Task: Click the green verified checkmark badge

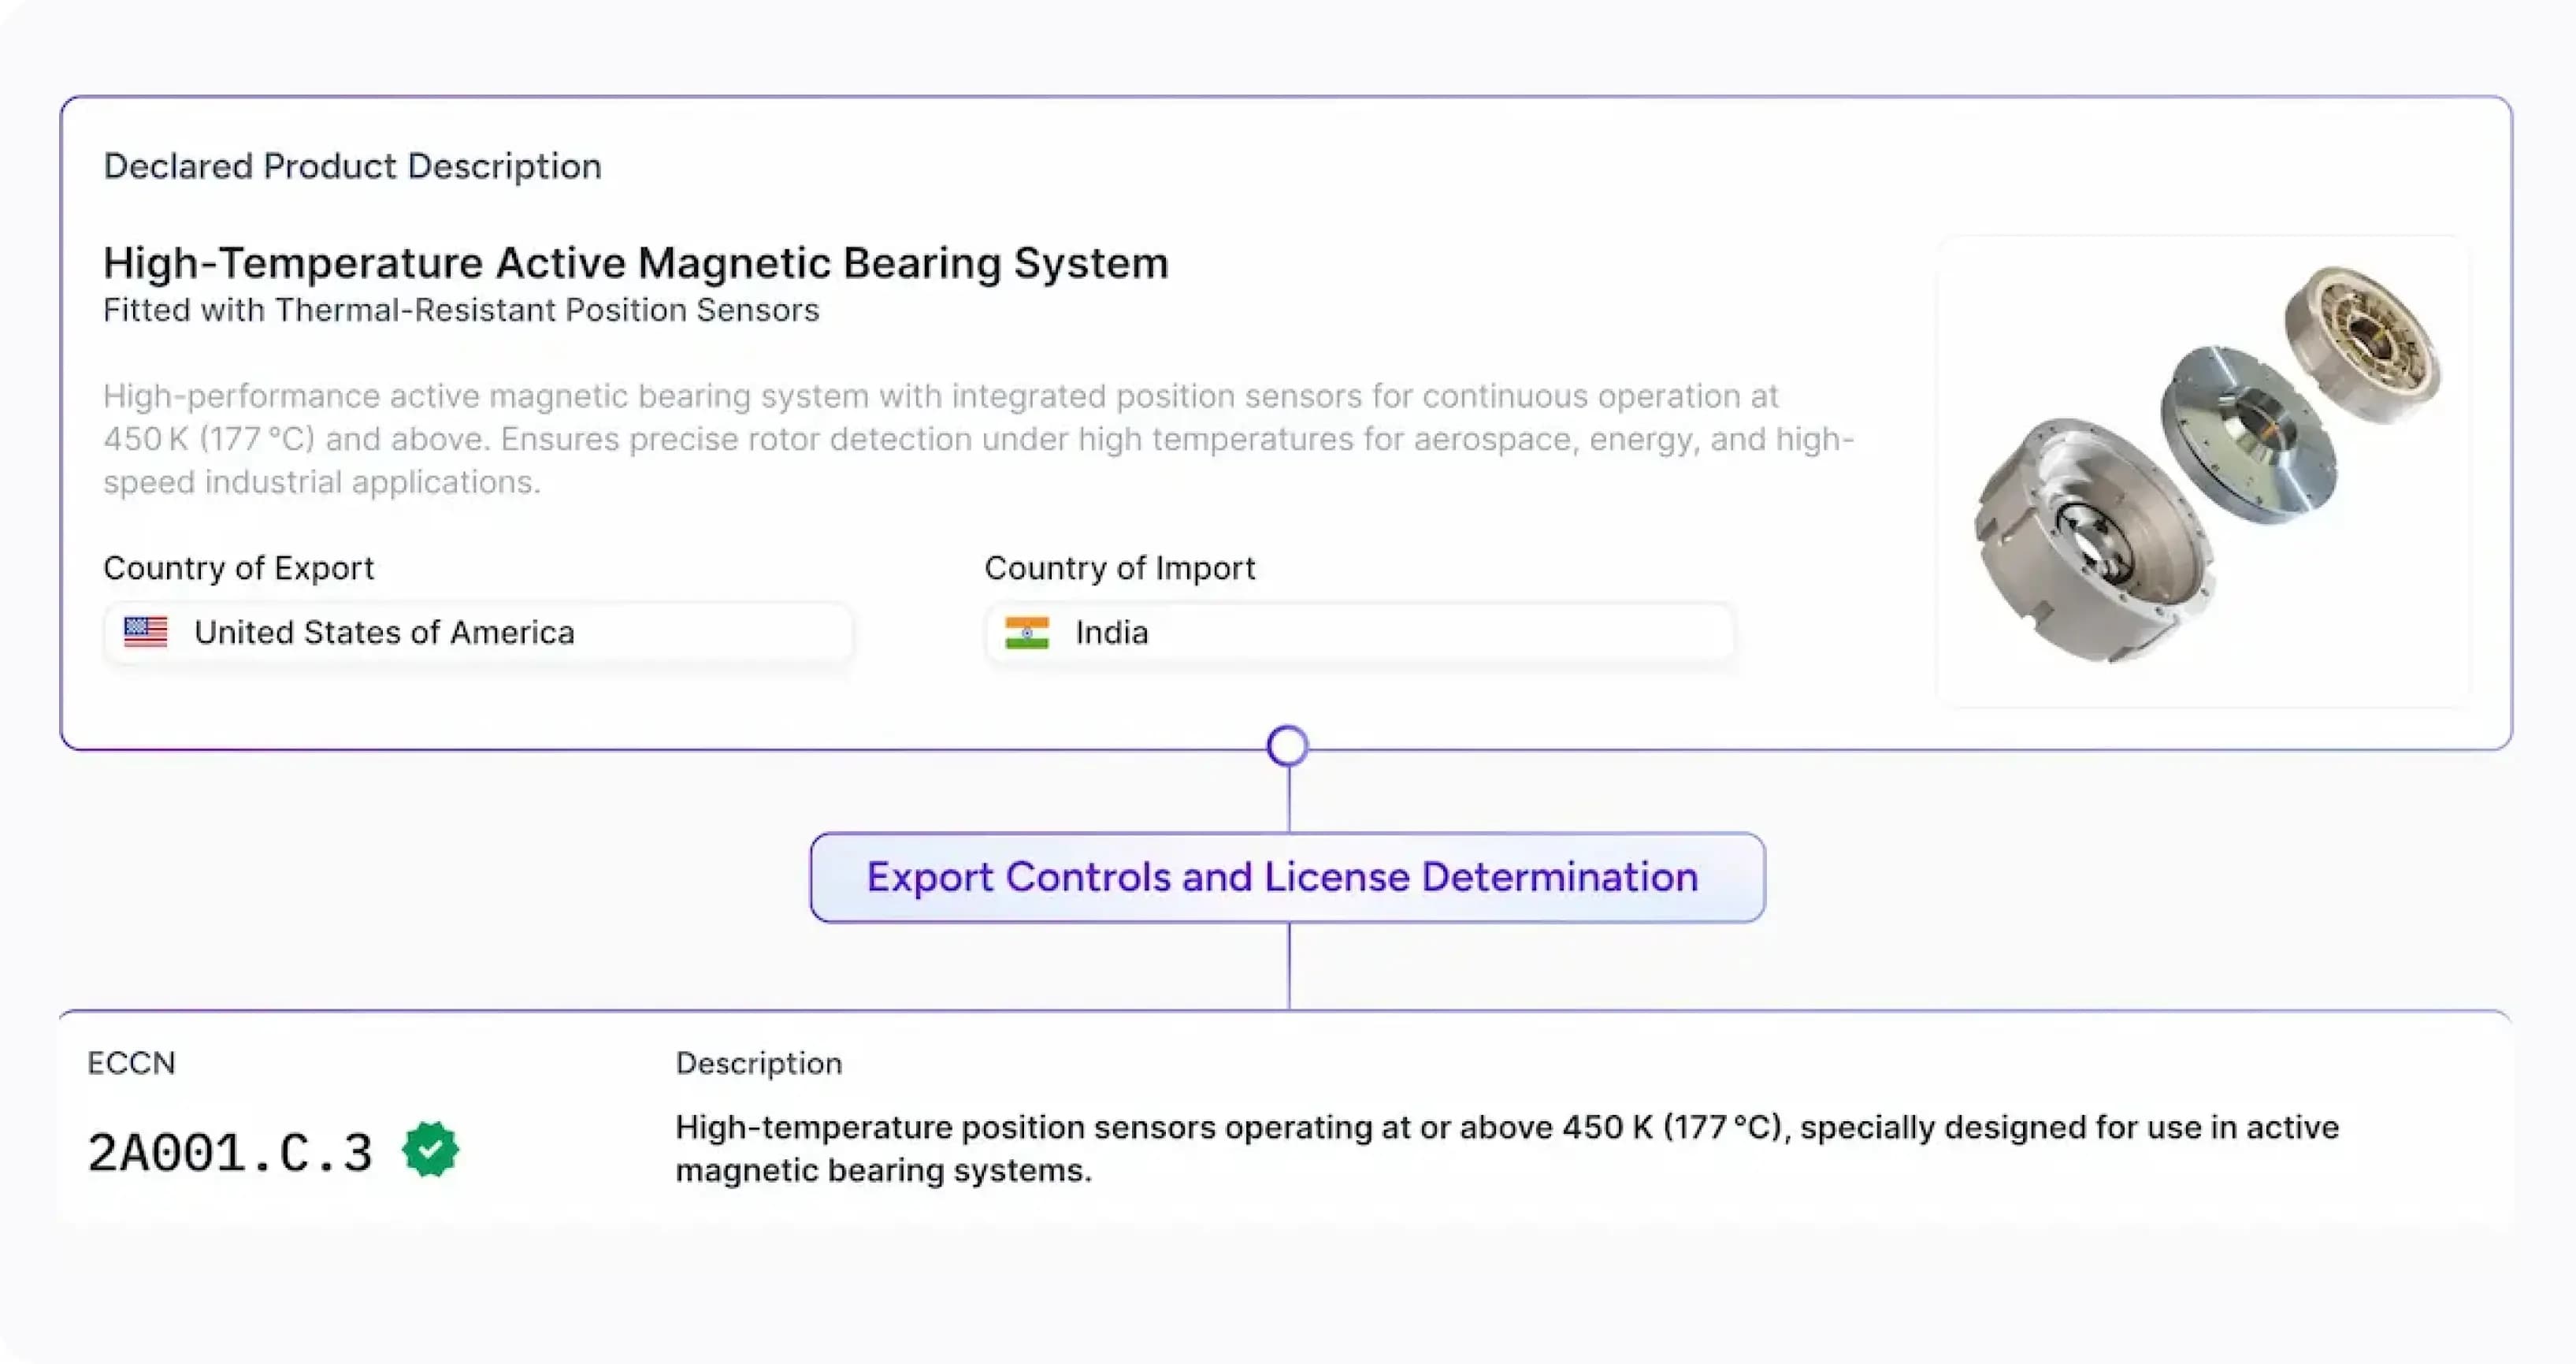Action: (430, 1150)
